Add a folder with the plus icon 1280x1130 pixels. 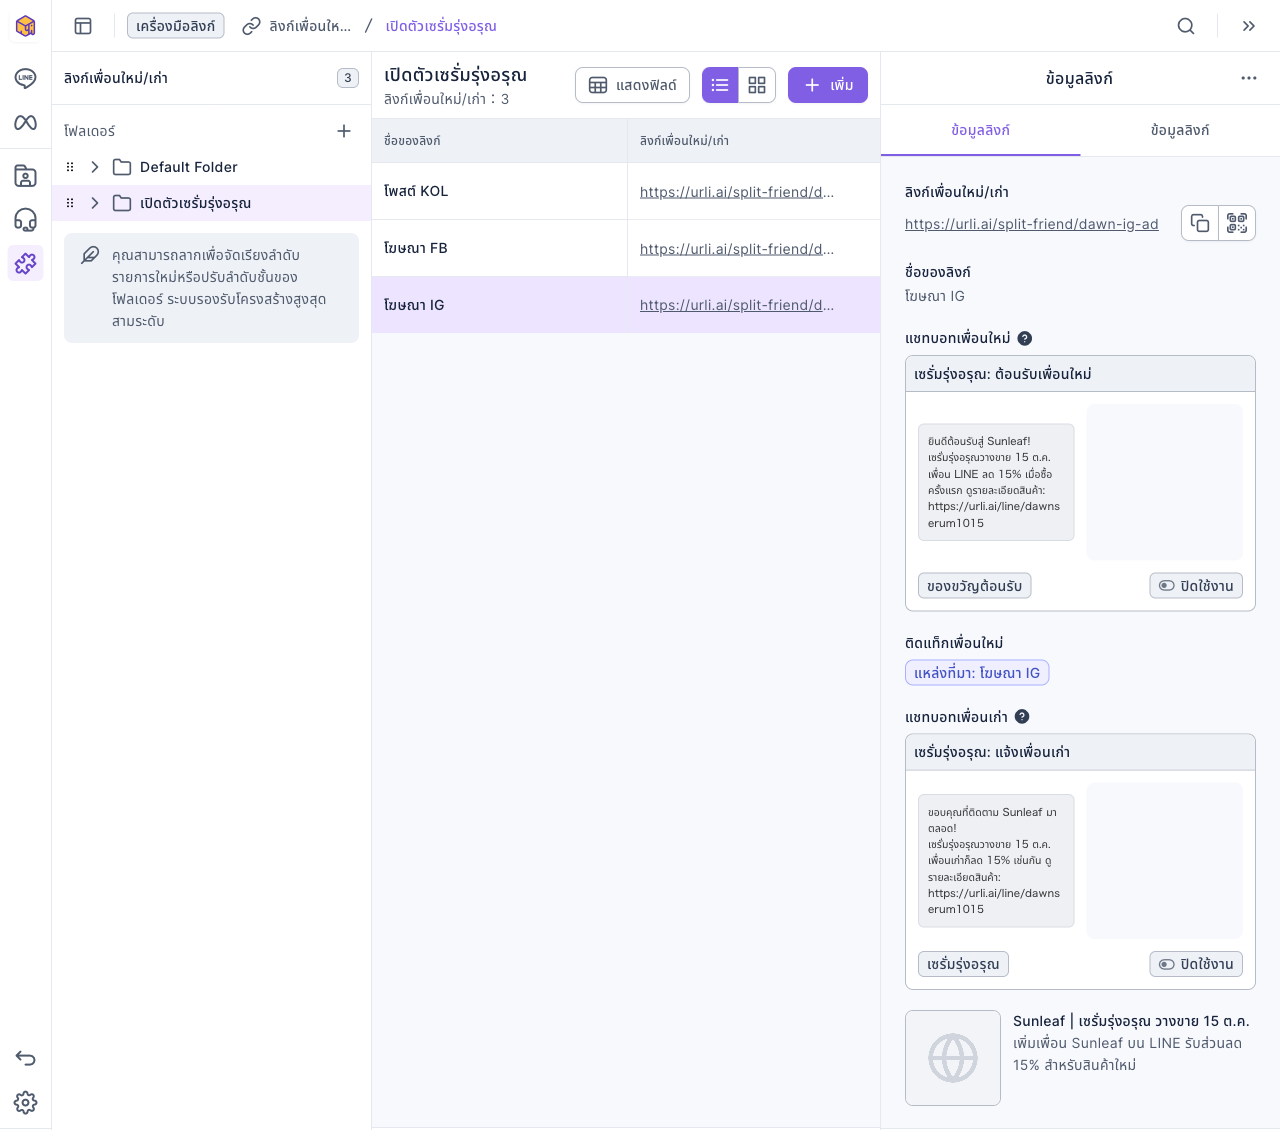click(x=344, y=131)
